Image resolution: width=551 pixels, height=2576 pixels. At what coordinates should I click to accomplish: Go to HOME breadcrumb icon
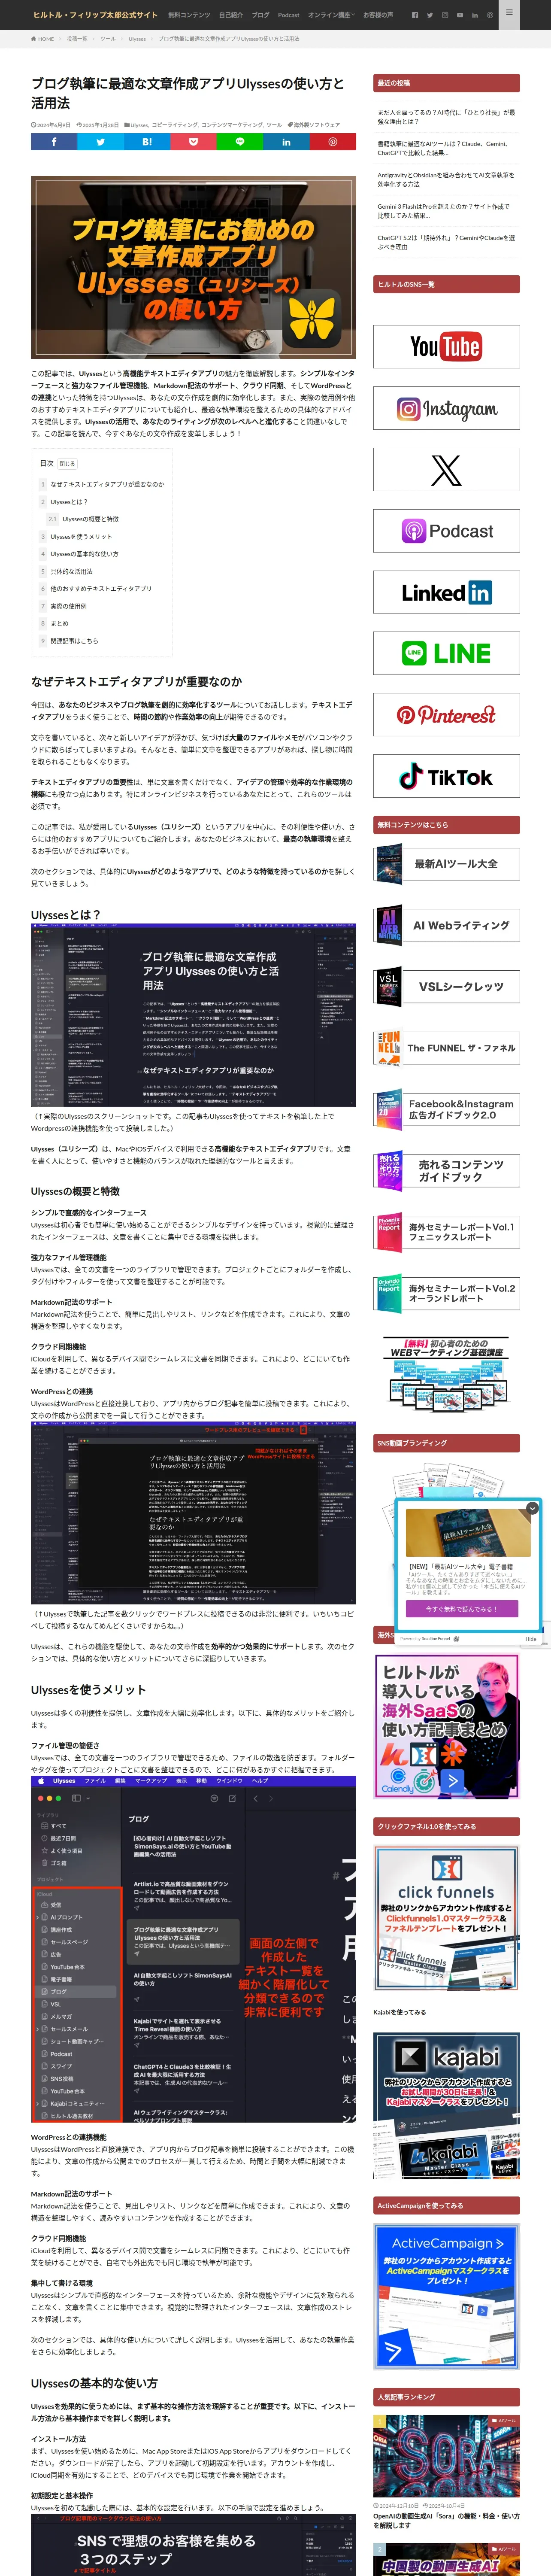[x=42, y=39]
